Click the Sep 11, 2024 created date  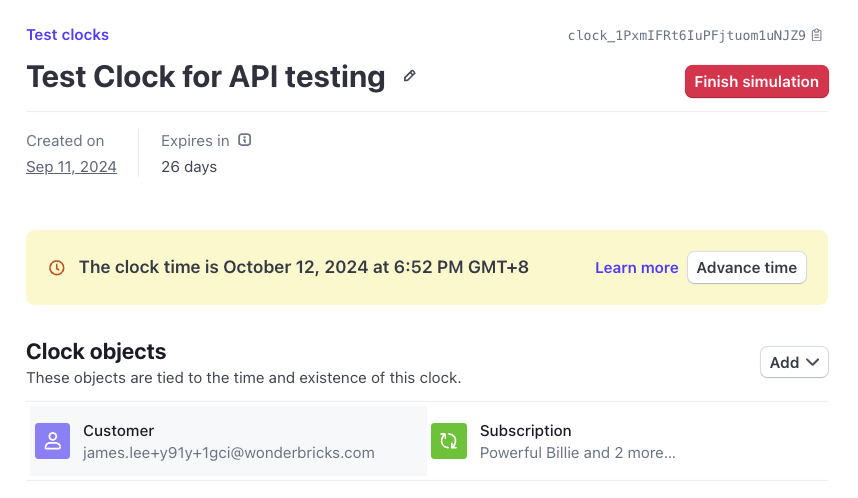point(72,167)
